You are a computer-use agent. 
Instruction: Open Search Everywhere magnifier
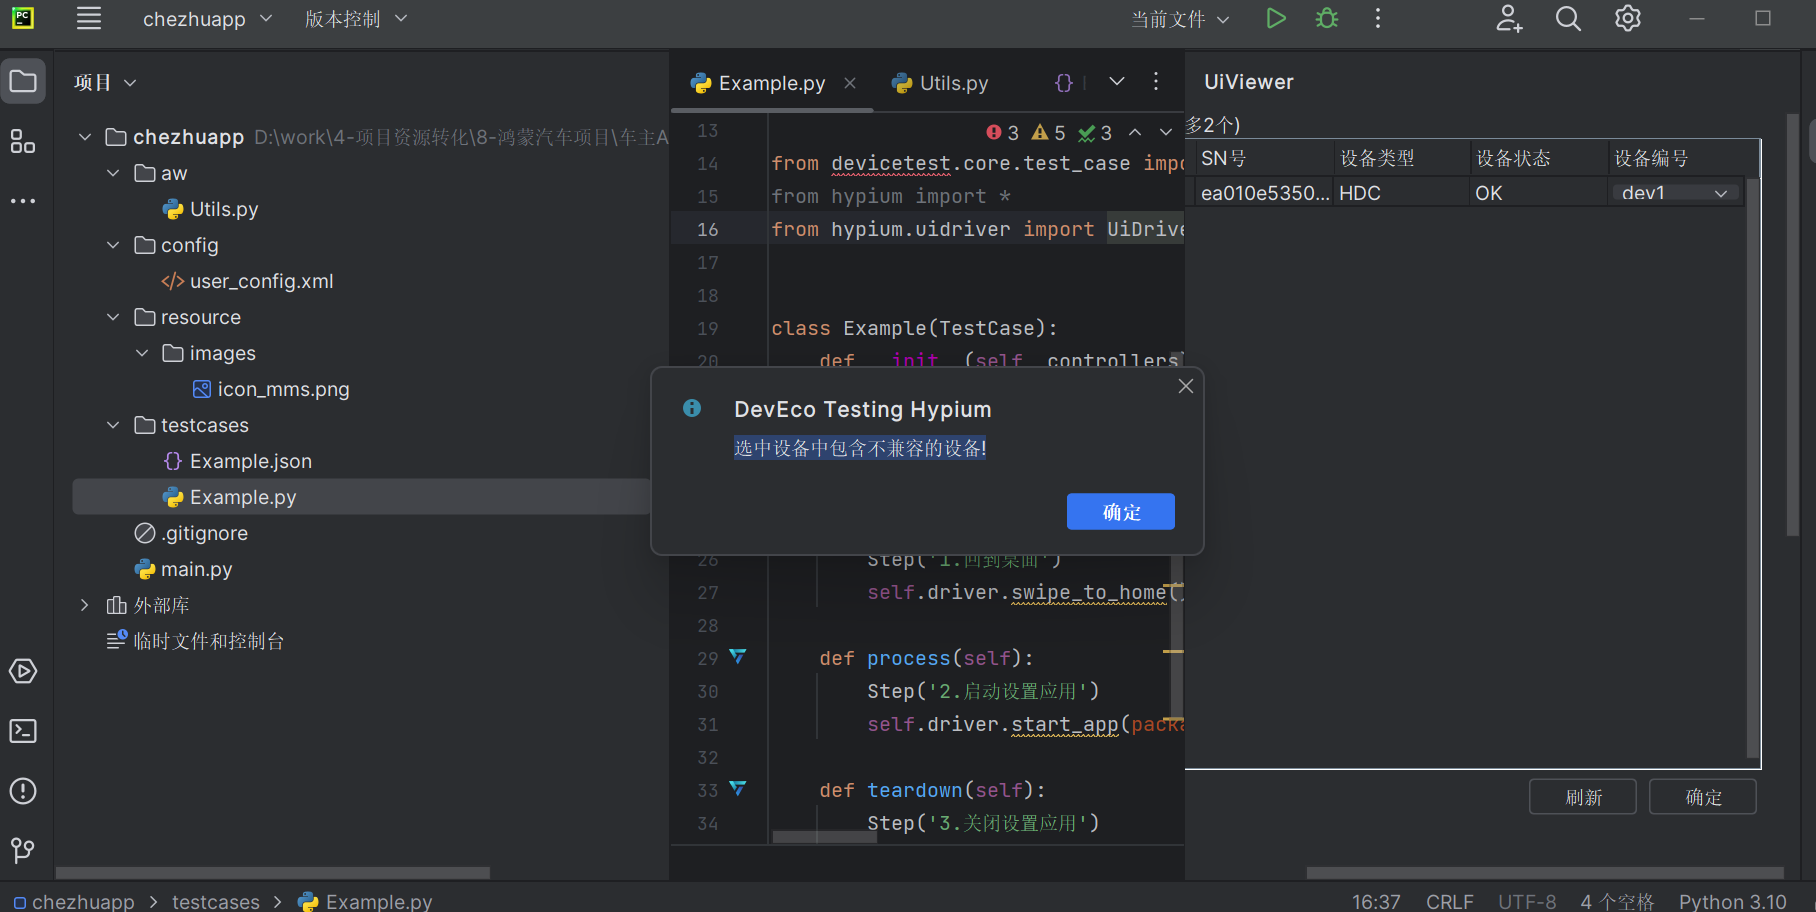(1568, 19)
